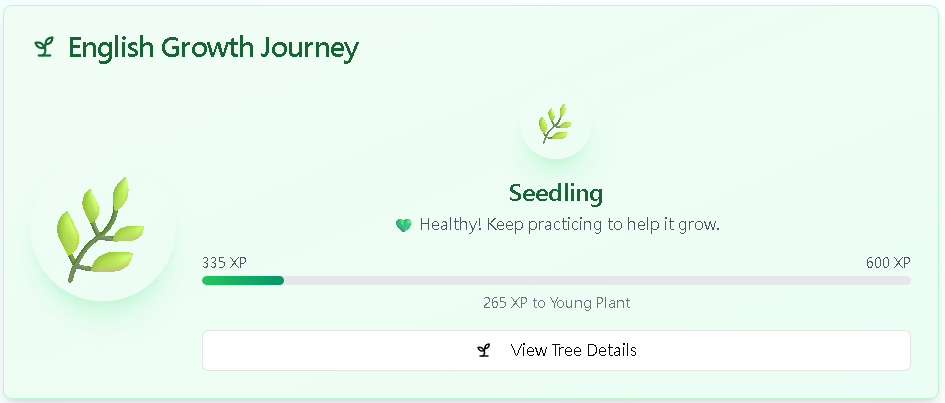Click the green filled part of XP bar
This screenshot has height=403, width=945.
pyautogui.click(x=242, y=280)
